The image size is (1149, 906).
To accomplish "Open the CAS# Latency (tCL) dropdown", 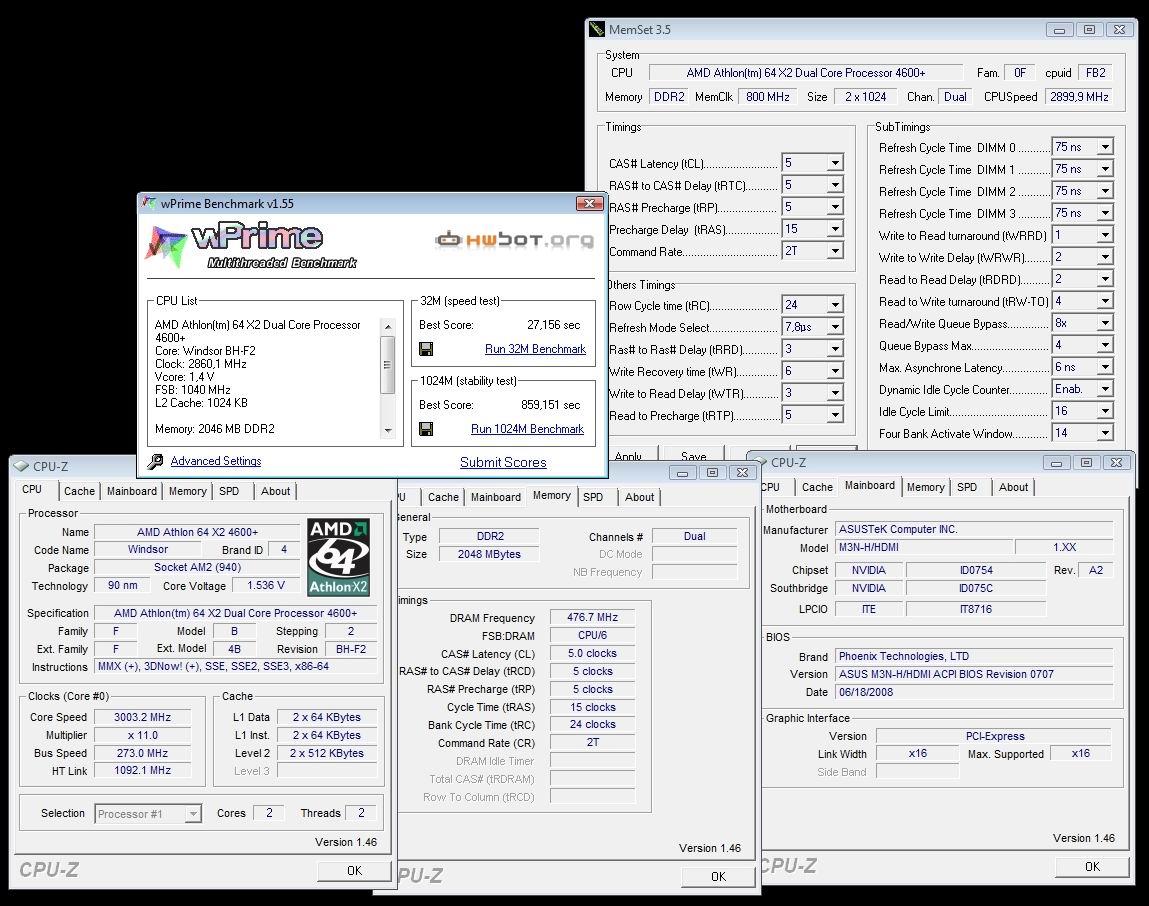I will click(x=835, y=163).
